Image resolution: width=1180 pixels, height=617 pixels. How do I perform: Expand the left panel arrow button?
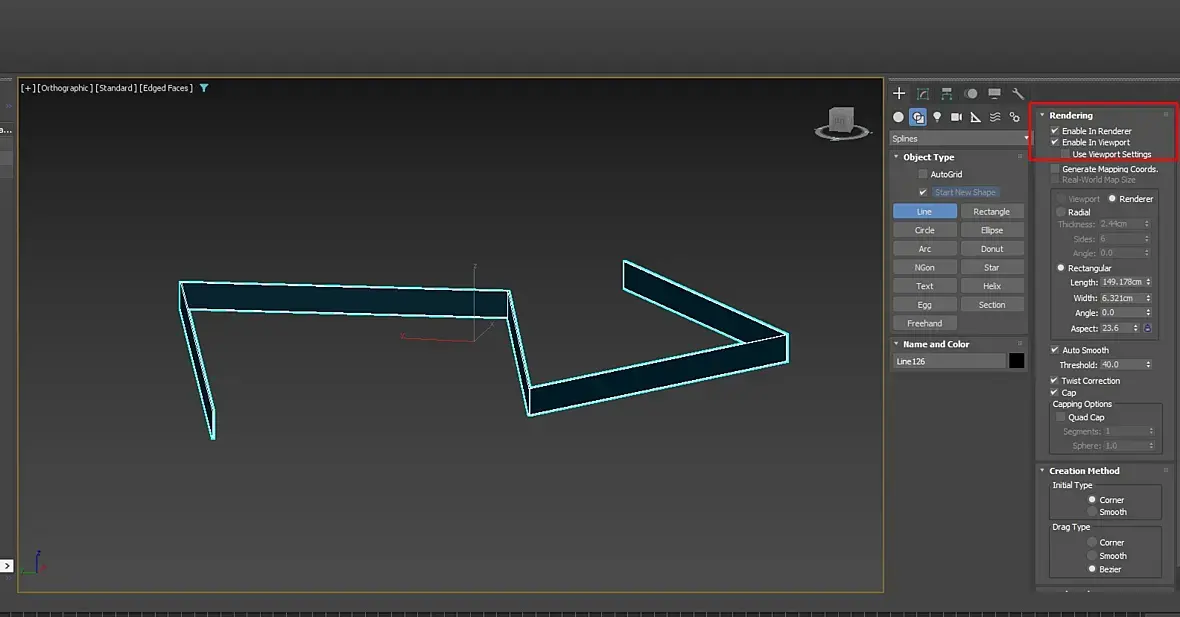coord(7,566)
